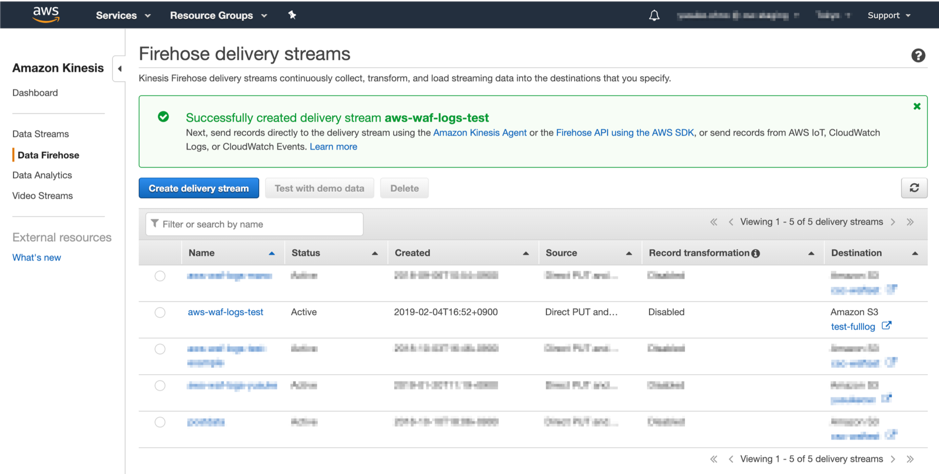Go to Data Streams in sidebar
Image resolution: width=939 pixels, height=474 pixels.
pos(41,134)
